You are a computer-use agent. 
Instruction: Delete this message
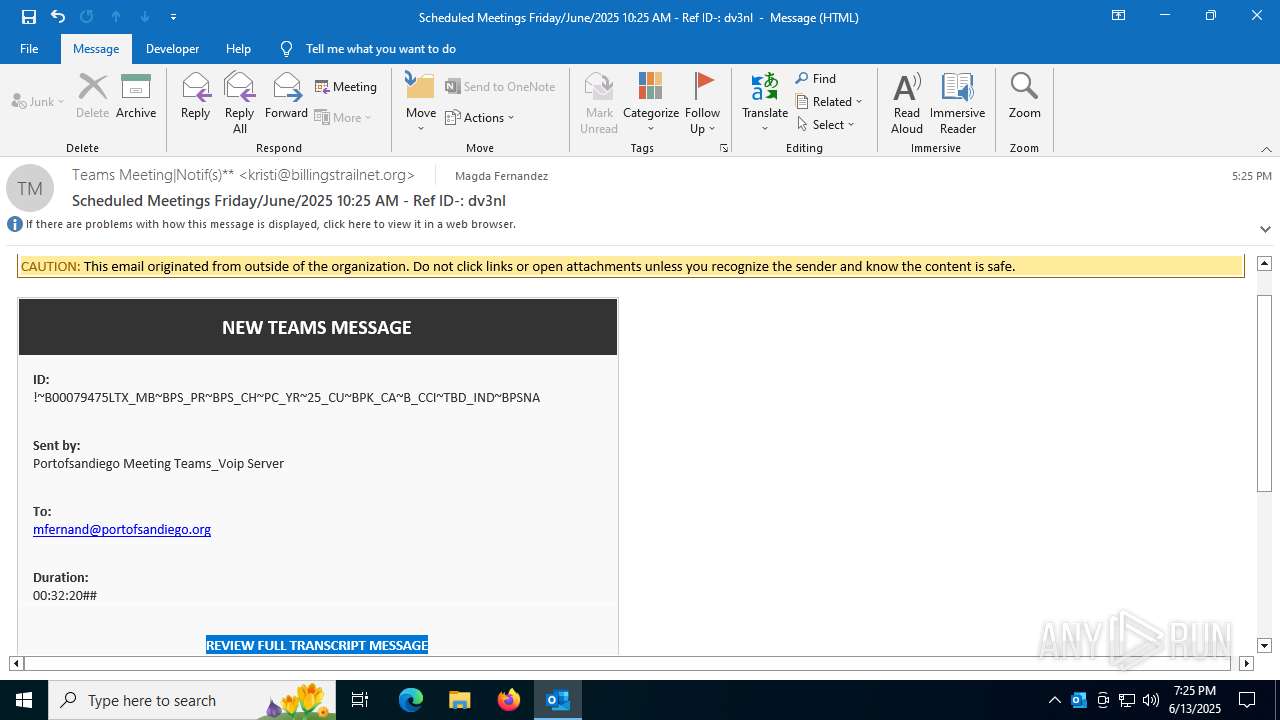pos(93,96)
